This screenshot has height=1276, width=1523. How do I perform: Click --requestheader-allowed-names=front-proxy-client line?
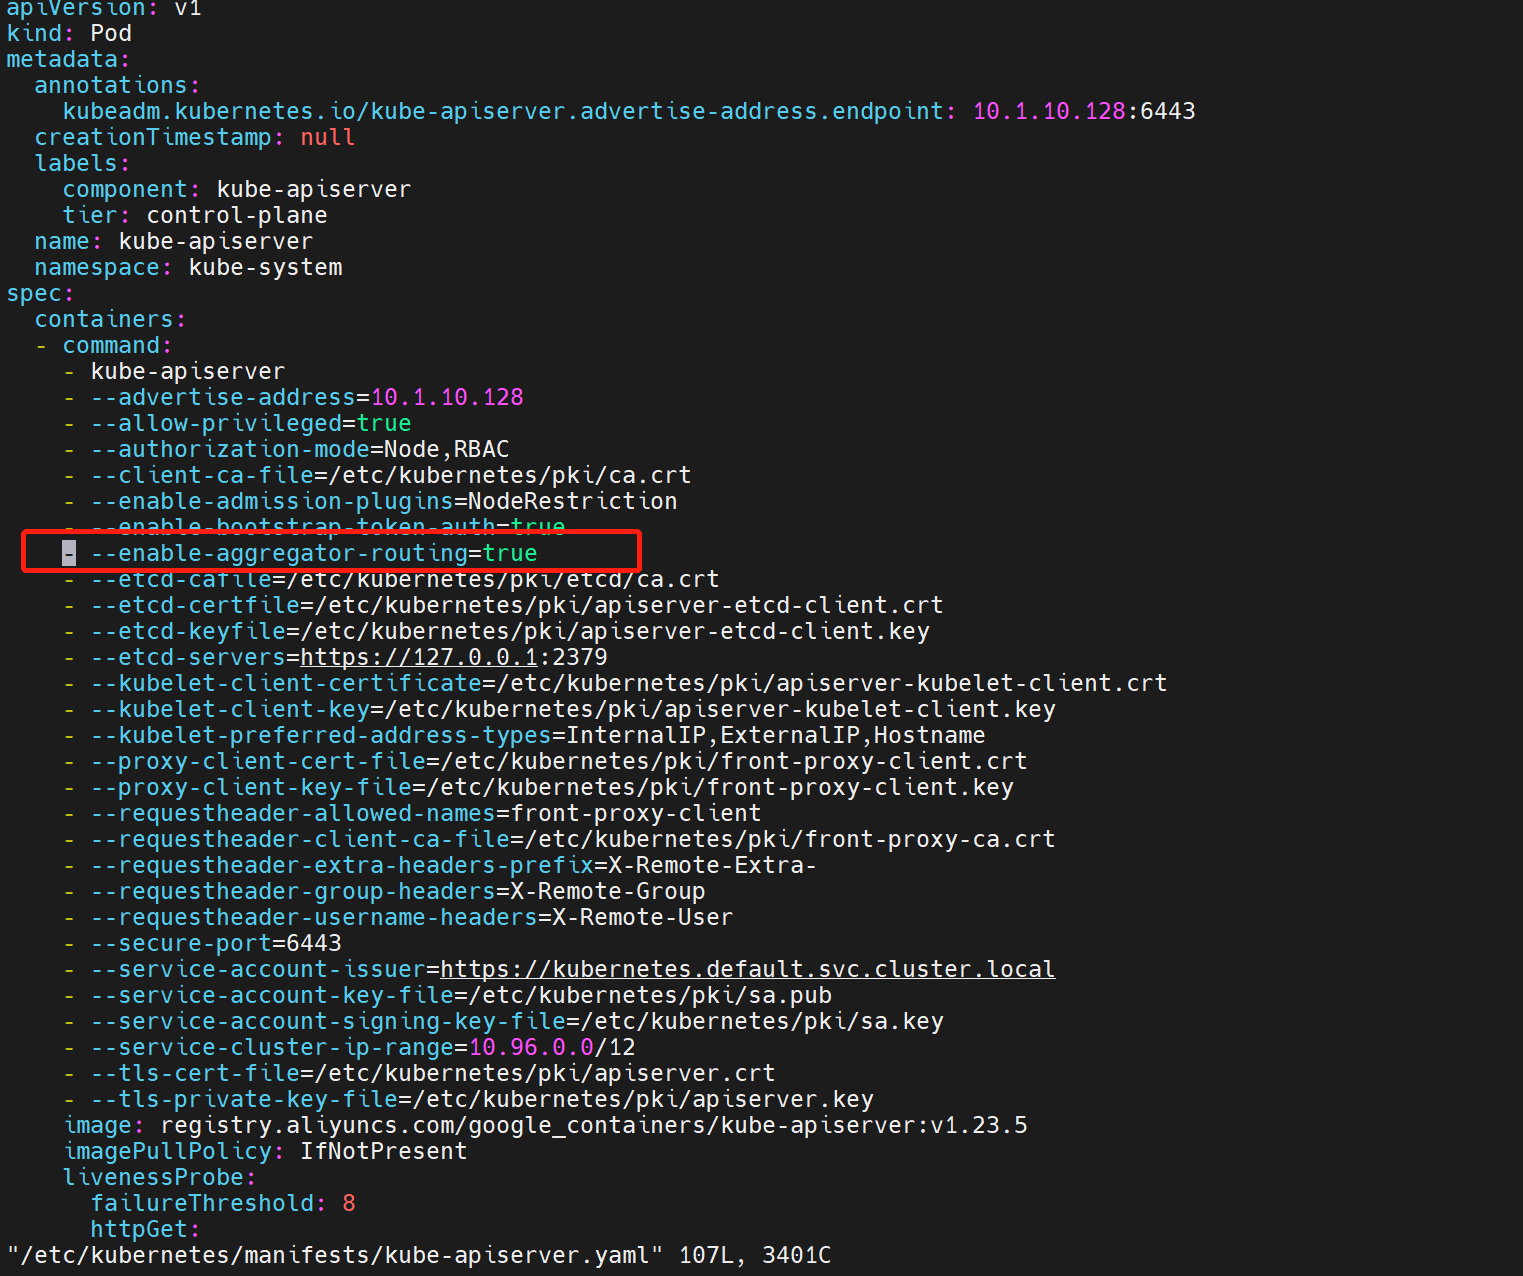click(x=426, y=813)
